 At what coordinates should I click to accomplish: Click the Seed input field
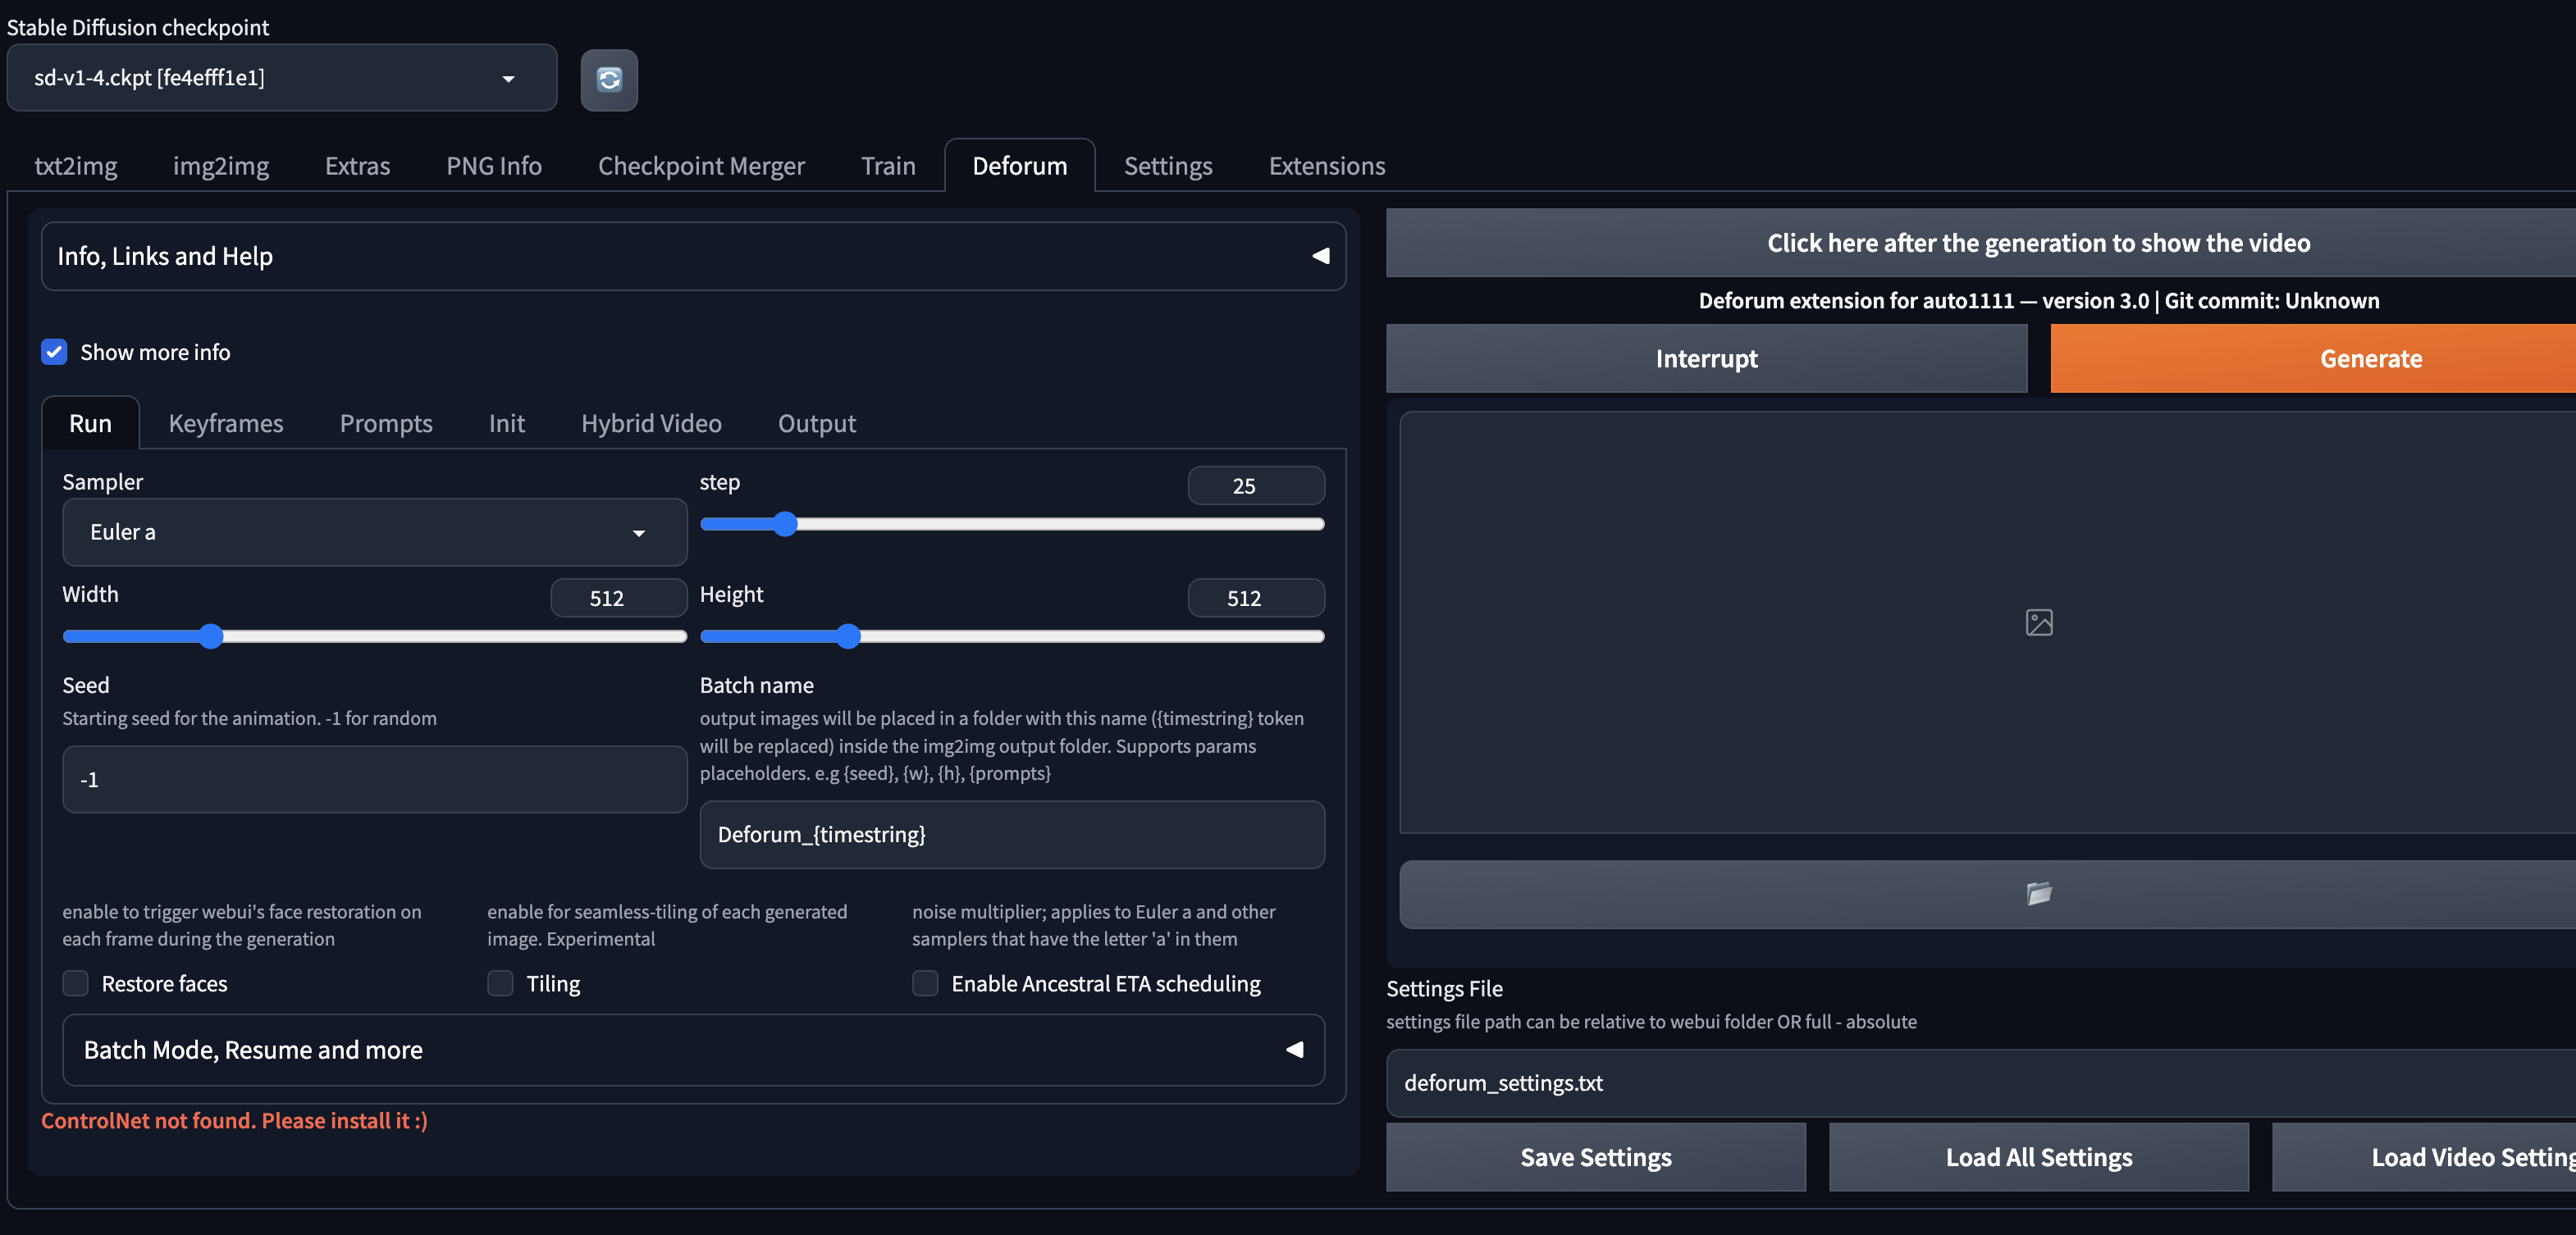coord(374,779)
